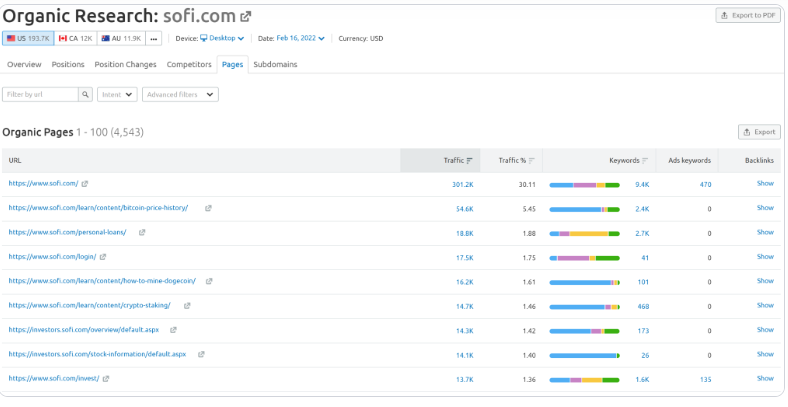The image size is (788, 407).
Task: Expand the Advanced filters dropdown
Action: tap(180, 94)
